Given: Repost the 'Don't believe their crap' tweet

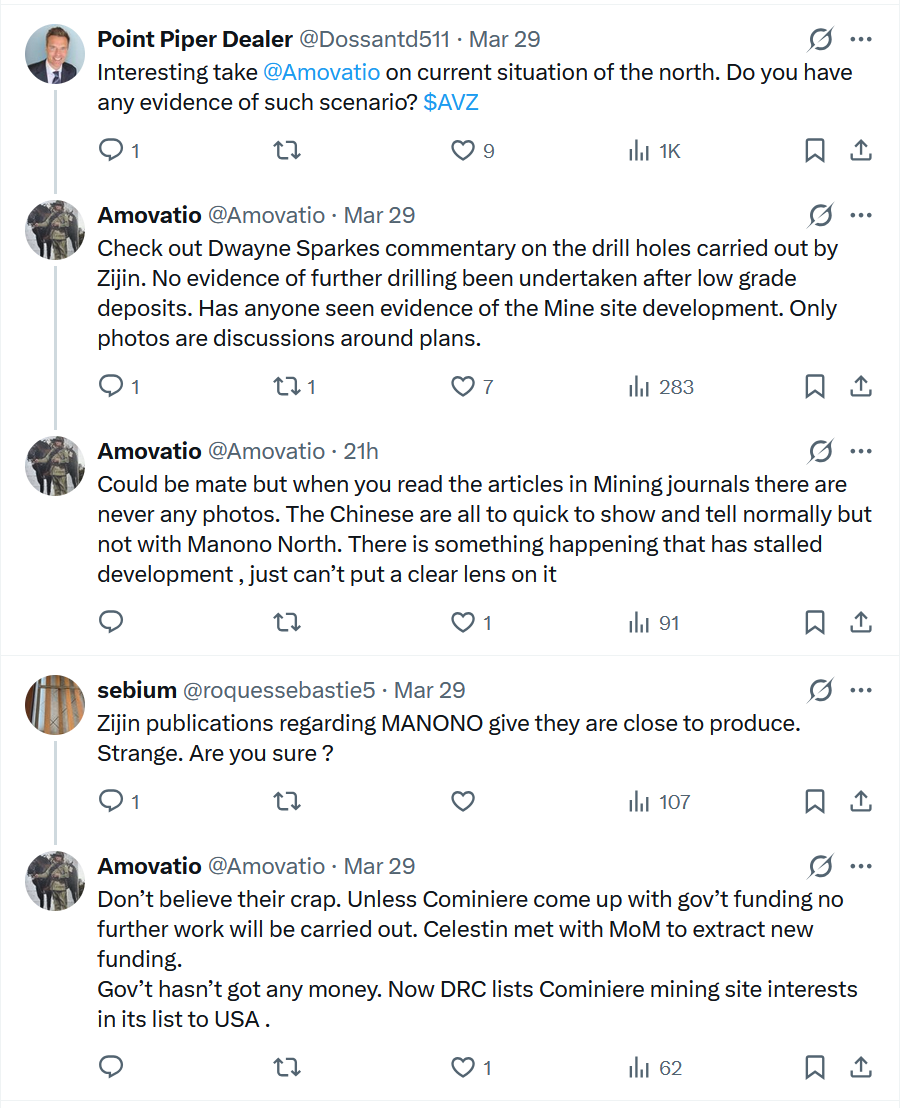Looking at the screenshot, I should (x=287, y=1068).
